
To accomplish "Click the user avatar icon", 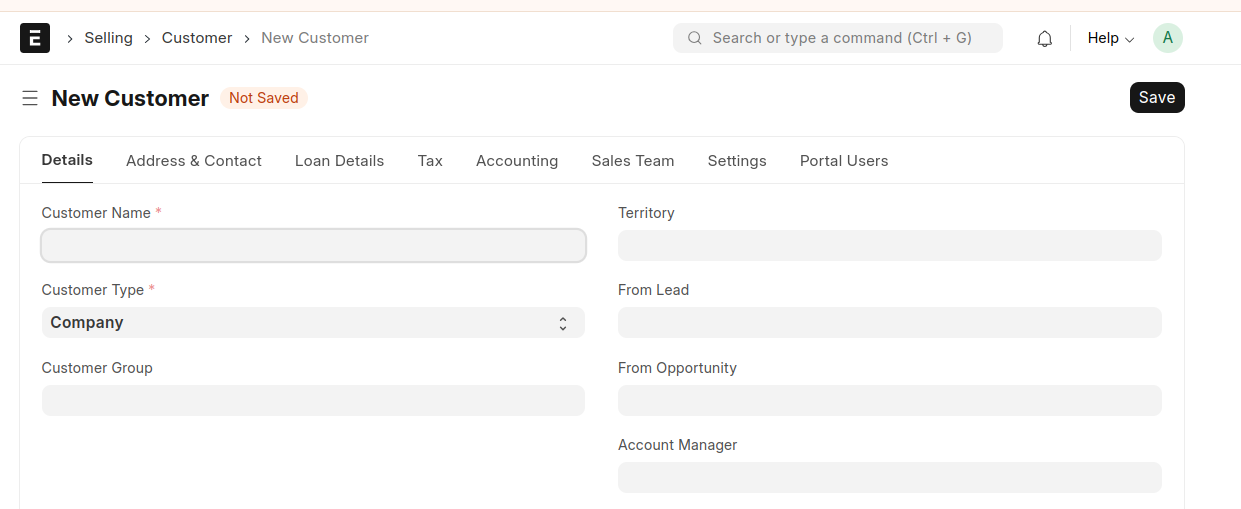I will (x=1167, y=38).
